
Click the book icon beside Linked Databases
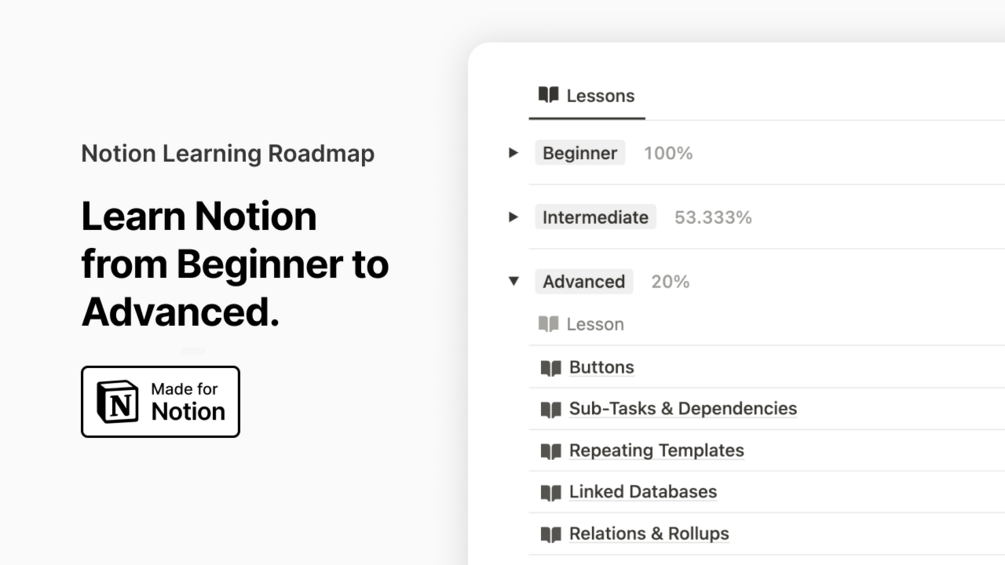tap(550, 492)
